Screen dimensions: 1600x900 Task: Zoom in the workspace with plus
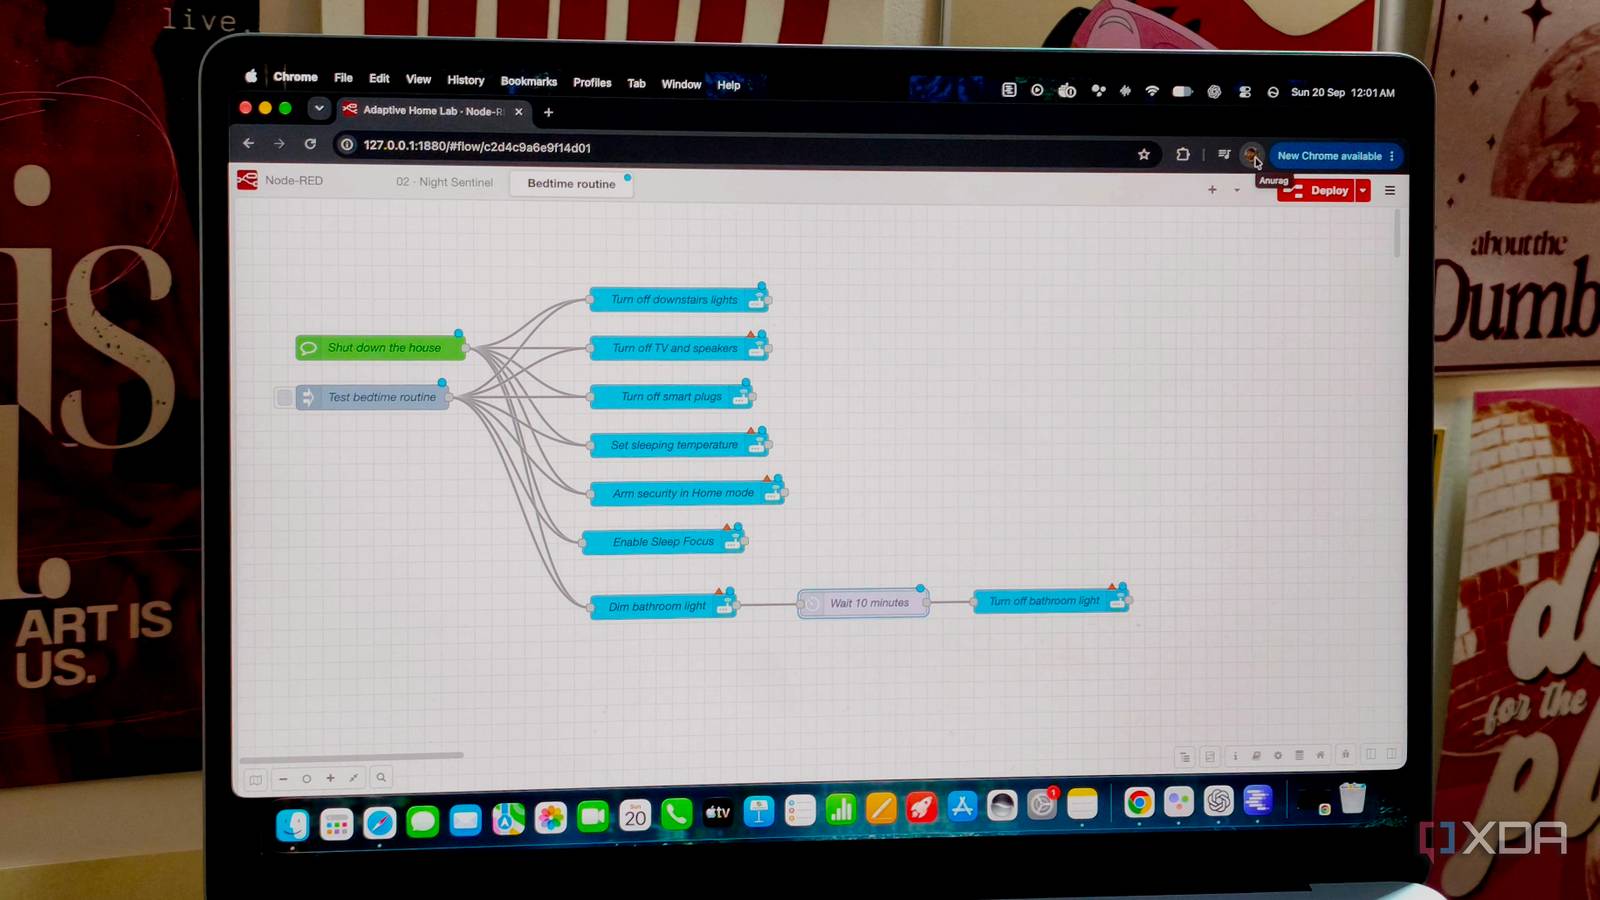pyautogui.click(x=330, y=778)
